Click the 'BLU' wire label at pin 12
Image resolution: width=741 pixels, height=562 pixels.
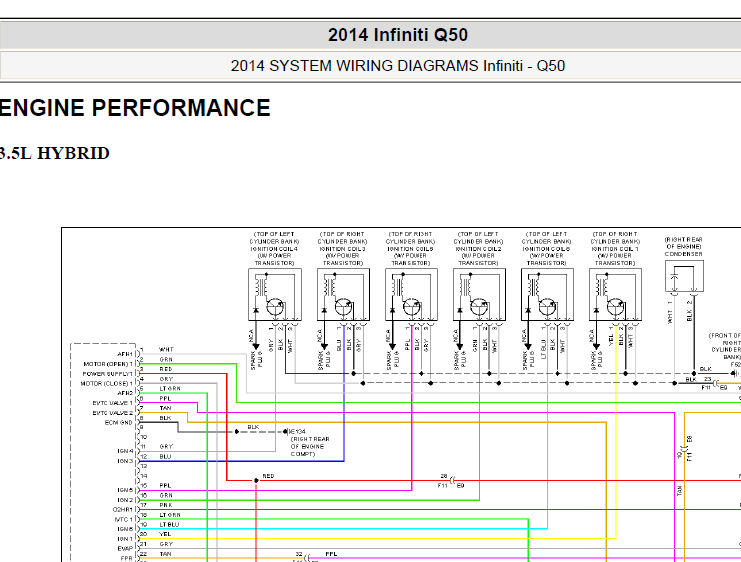coord(165,457)
